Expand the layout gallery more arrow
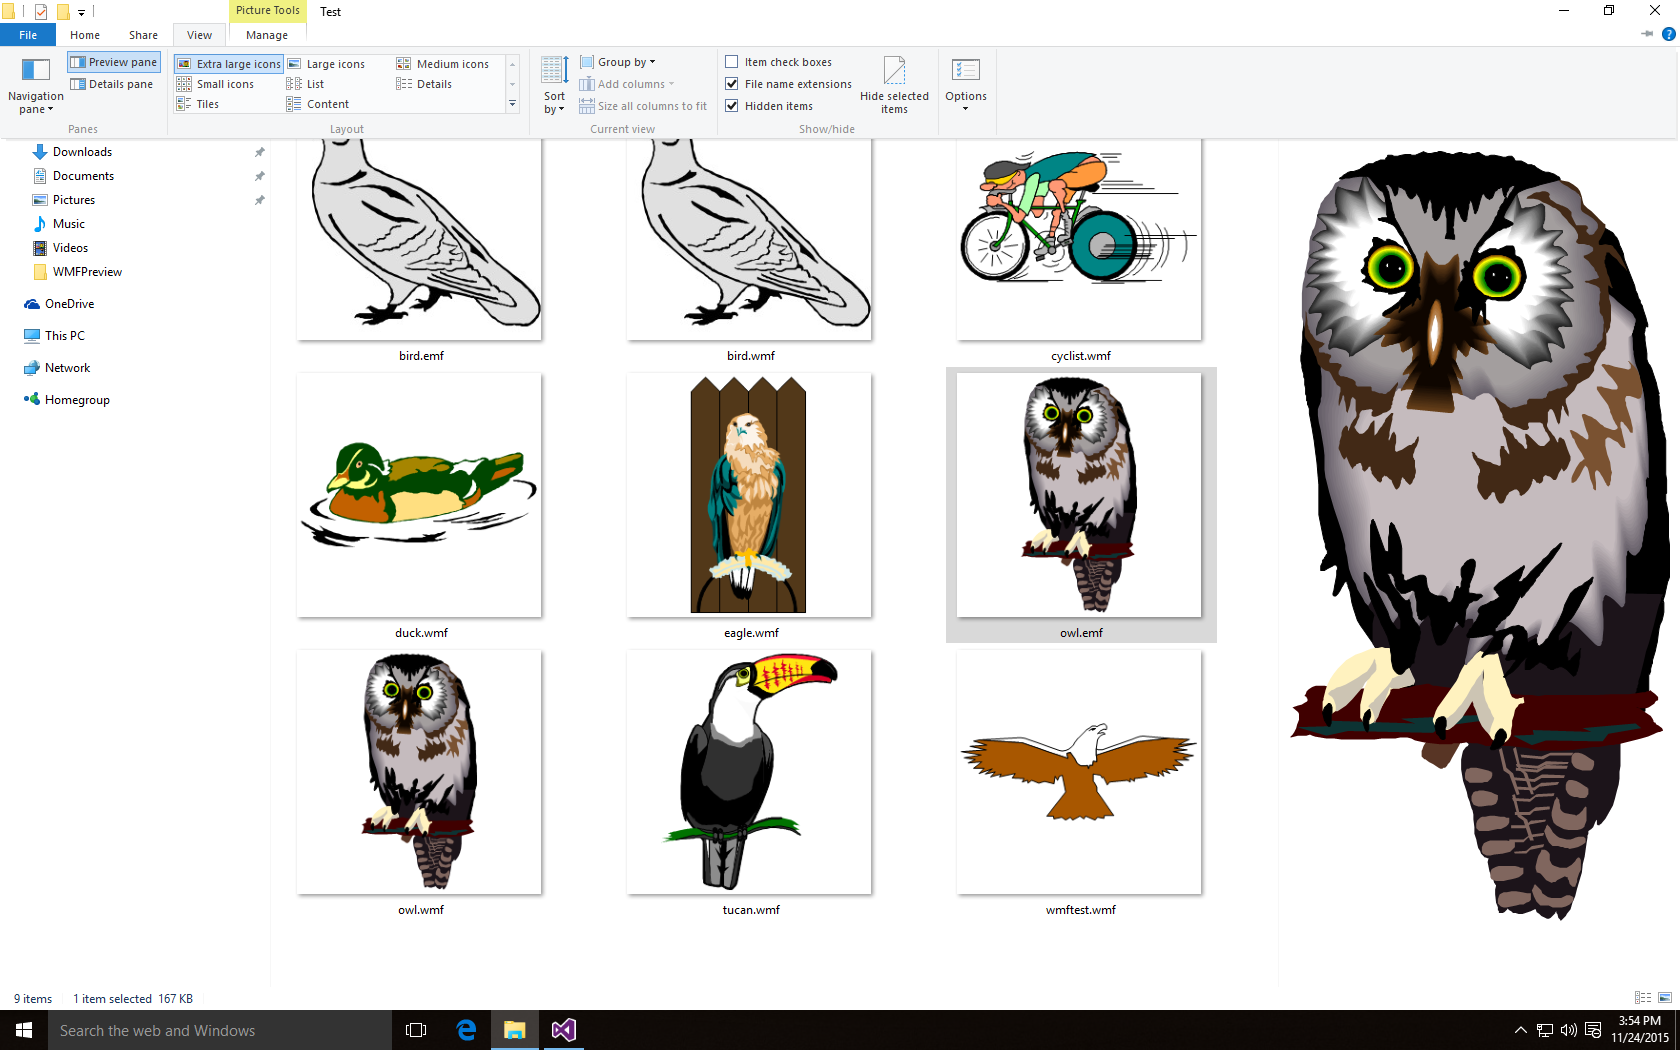The width and height of the screenshot is (1680, 1050). 513,104
